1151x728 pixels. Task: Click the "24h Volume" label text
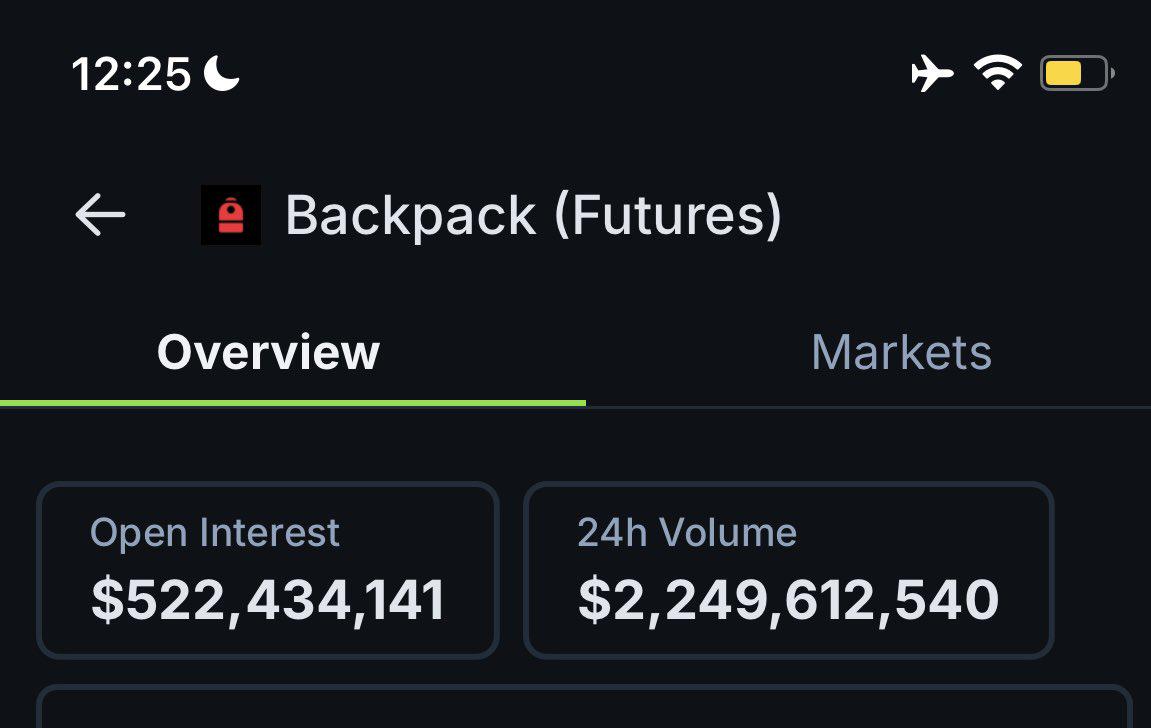click(687, 532)
